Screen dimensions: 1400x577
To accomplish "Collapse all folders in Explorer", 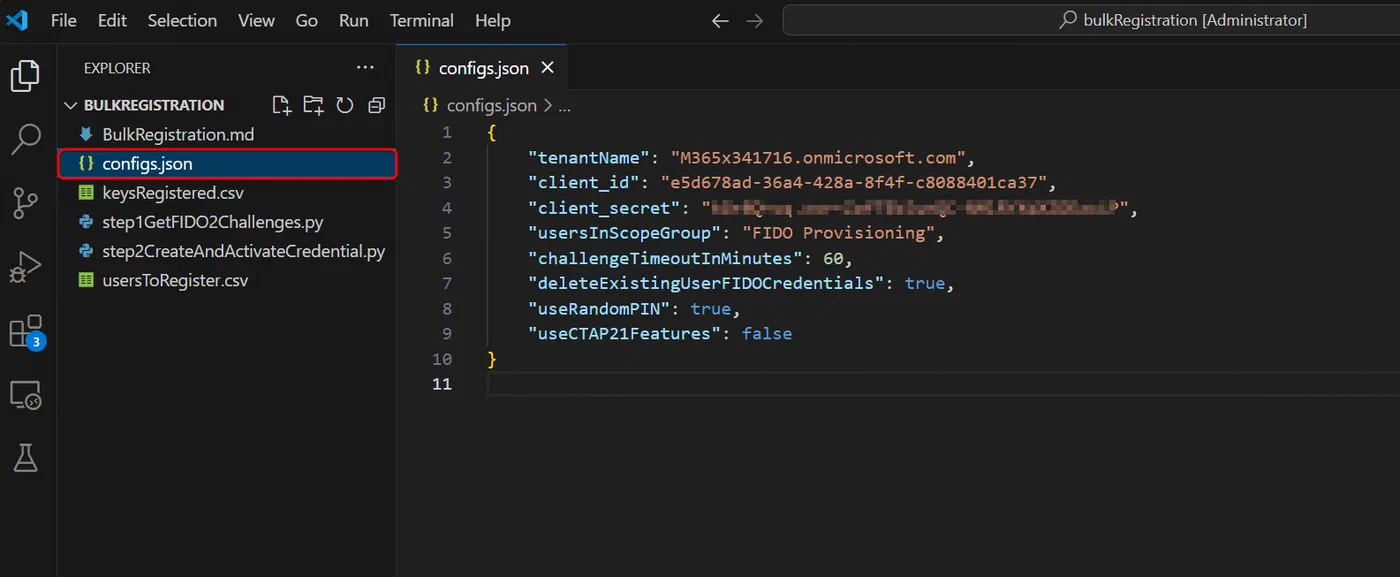I will 376,105.
